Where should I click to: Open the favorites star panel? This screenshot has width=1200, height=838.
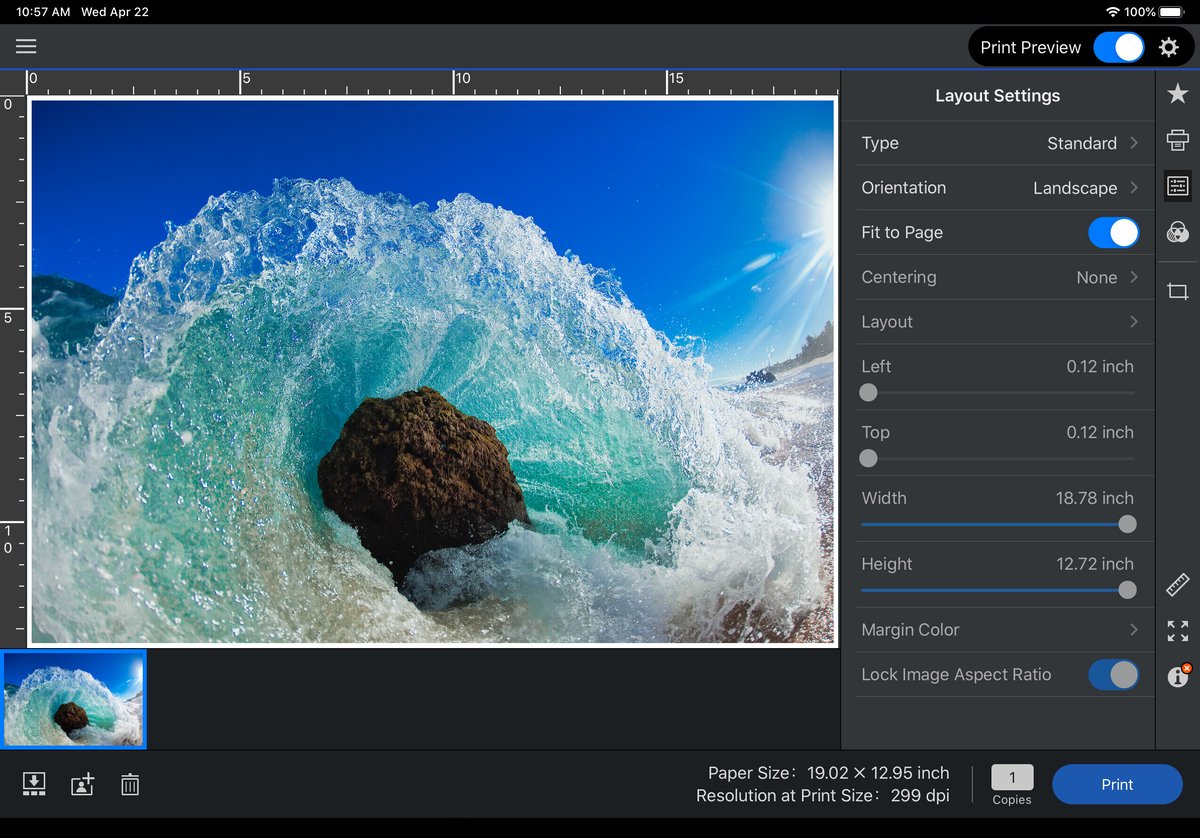[x=1177, y=94]
